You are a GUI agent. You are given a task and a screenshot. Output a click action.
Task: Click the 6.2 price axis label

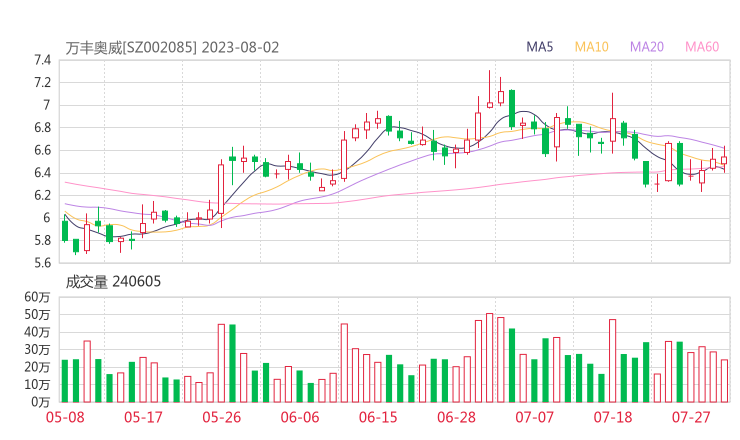[42, 195]
